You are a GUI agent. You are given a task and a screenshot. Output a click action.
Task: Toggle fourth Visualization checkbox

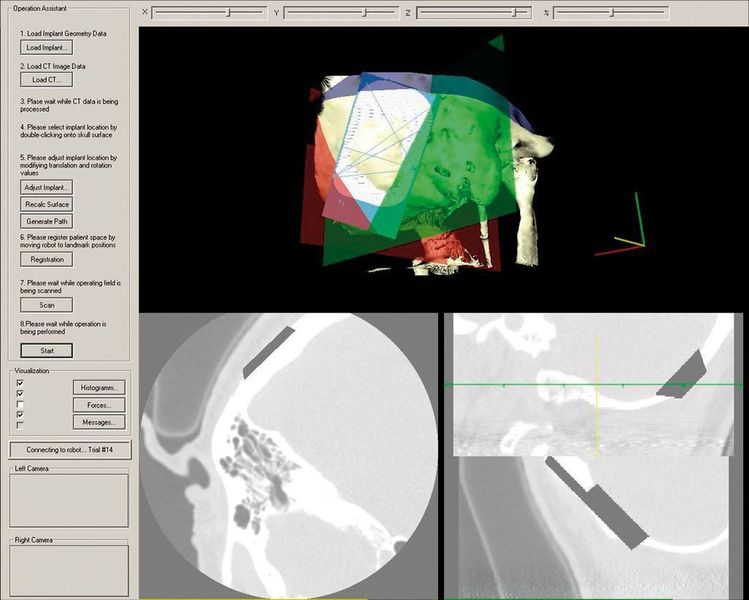20,415
